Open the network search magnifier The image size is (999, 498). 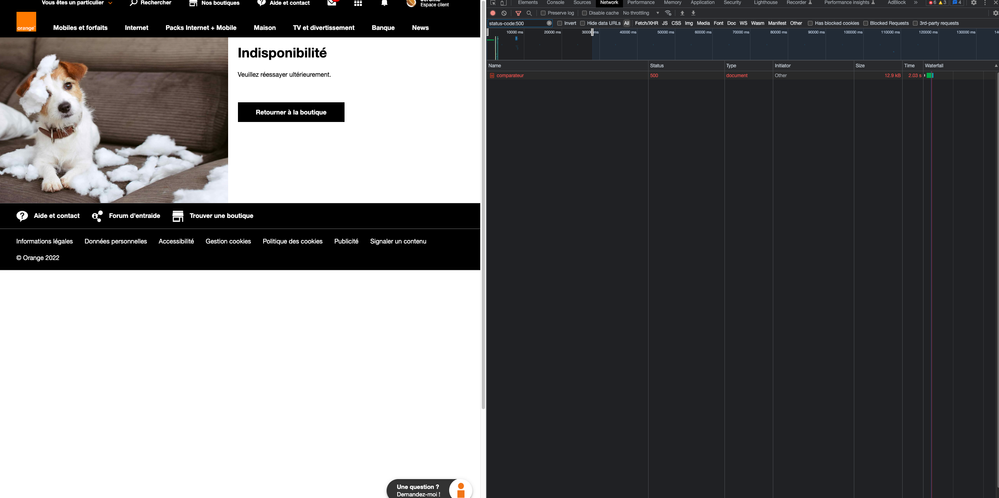pyautogui.click(x=529, y=13)
